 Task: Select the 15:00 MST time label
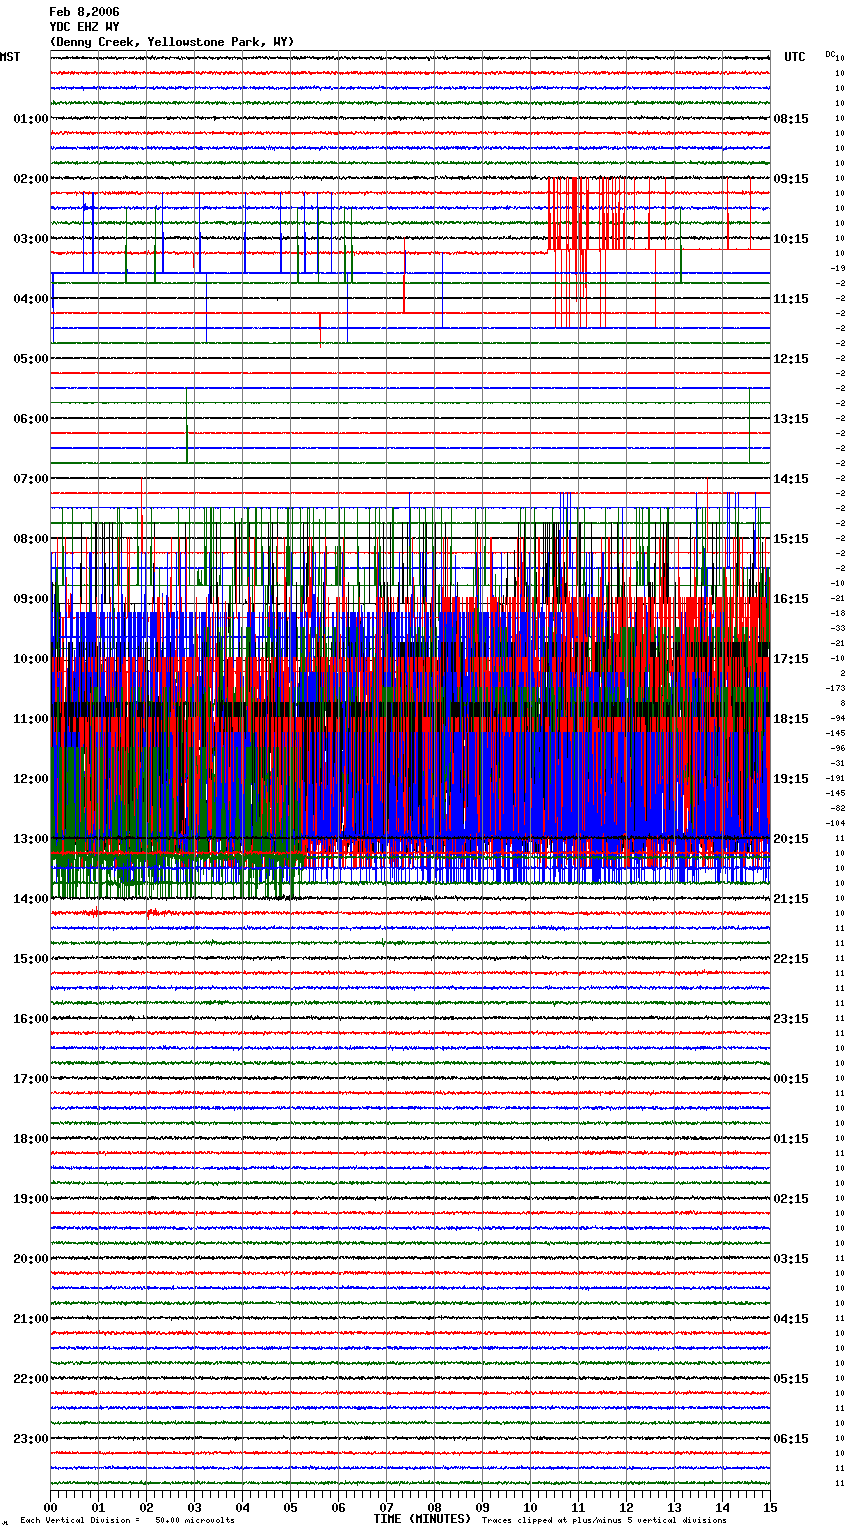(x=31, y=959)
